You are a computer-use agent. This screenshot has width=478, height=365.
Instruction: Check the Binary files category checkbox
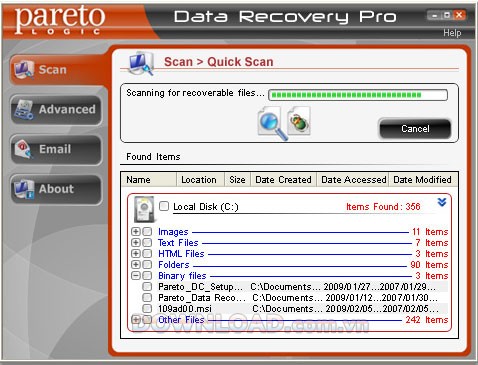click(147, 275)
